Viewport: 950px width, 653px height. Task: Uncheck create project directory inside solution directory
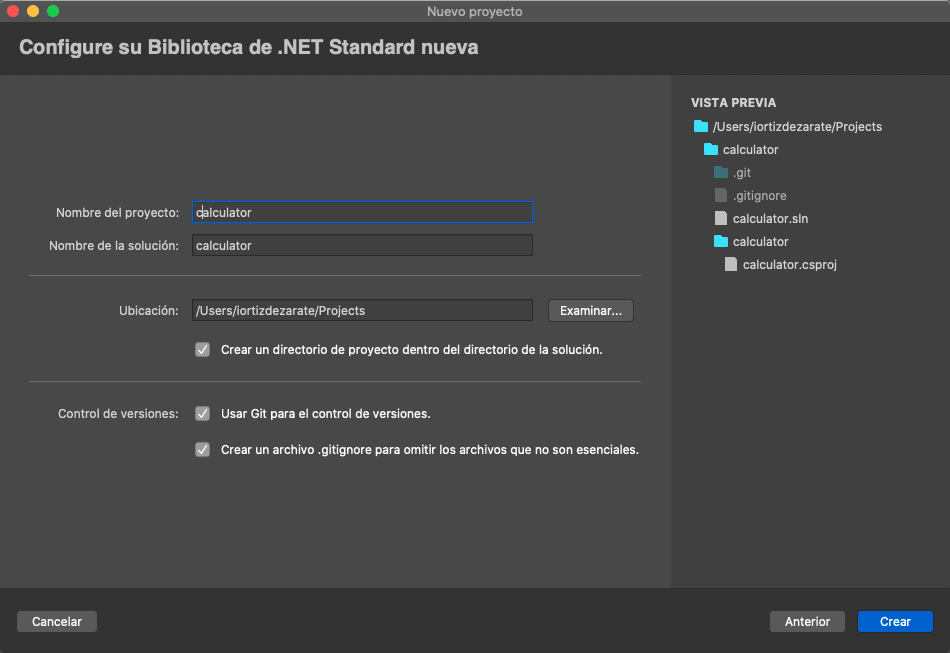coord(203,350)
